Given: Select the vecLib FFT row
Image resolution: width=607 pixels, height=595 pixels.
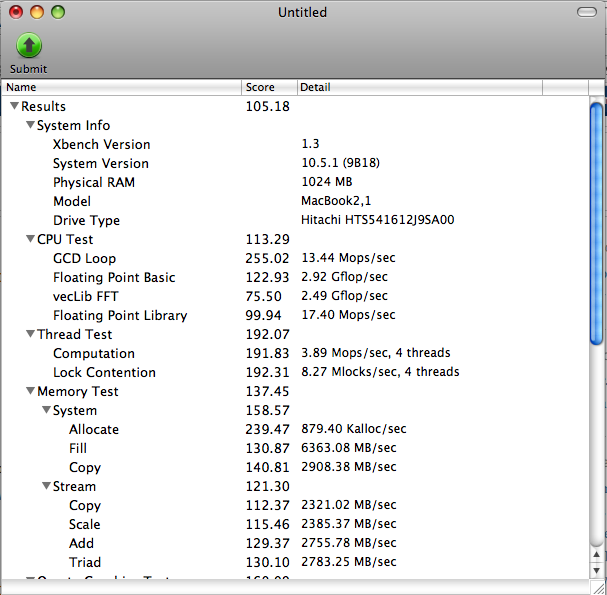Looking at the screenshot, I should point(295,296).
